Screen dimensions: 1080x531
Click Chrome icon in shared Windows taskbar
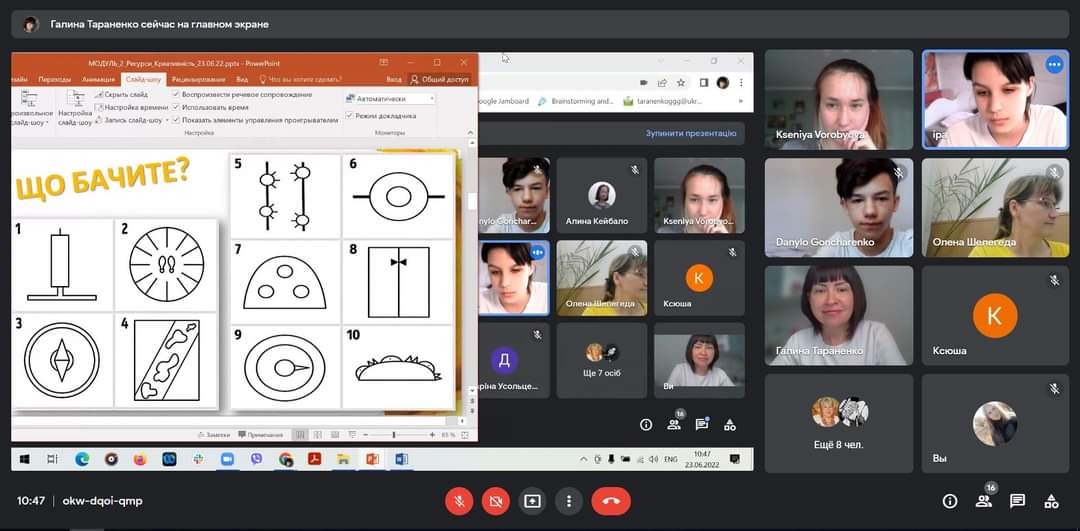286,459
